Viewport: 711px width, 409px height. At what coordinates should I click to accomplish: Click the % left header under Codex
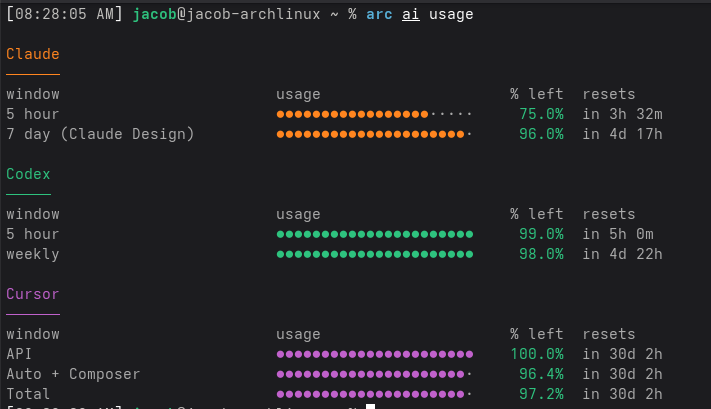point(537,214)
